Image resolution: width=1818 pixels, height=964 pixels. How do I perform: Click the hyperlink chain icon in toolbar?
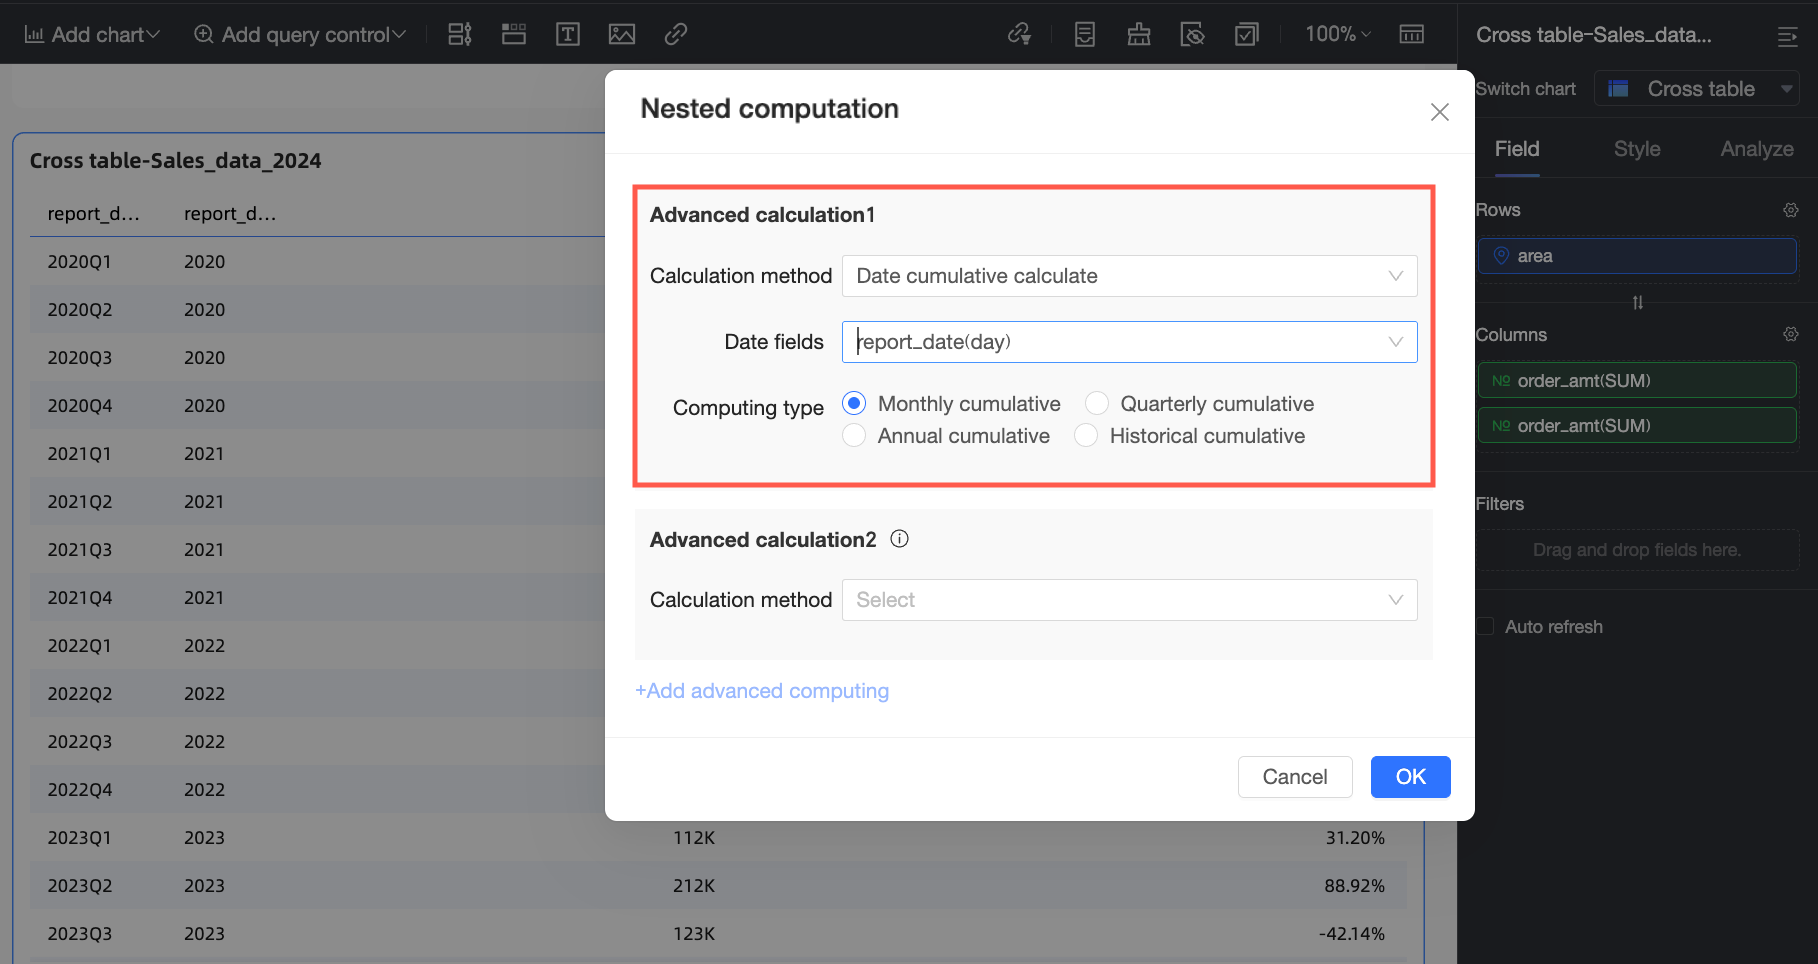676,34
